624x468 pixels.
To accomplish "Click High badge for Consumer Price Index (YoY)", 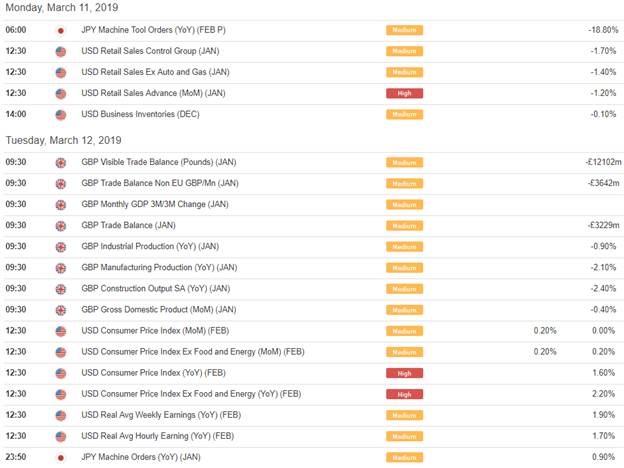I will [x=404, y=373].
